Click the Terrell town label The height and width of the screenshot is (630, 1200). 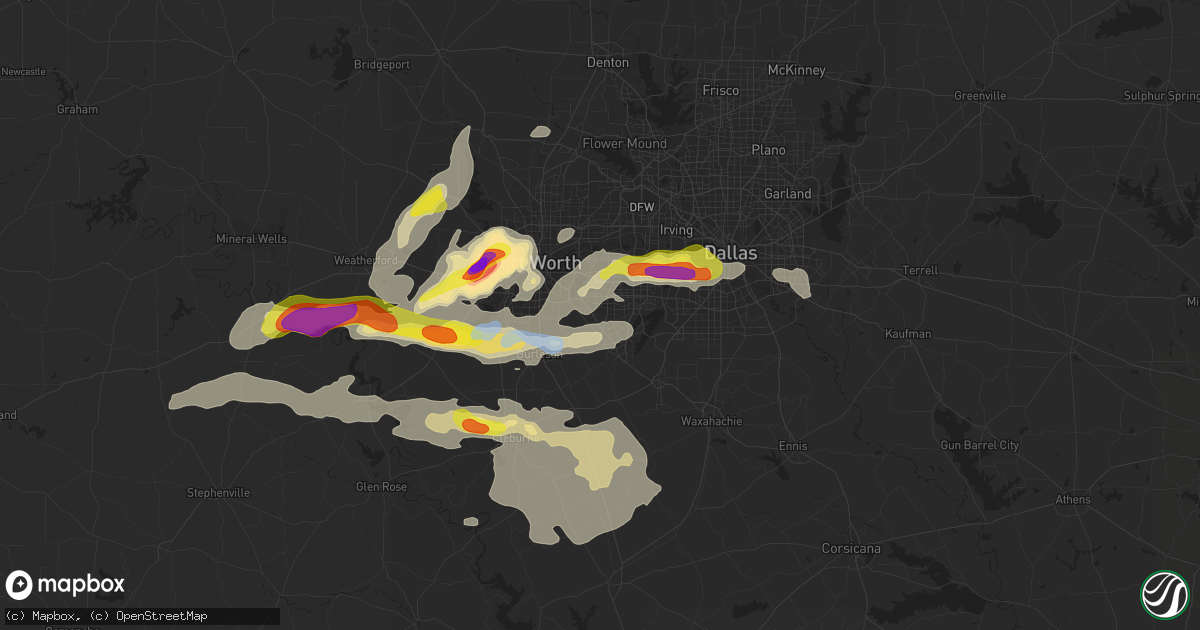(920, 270)
